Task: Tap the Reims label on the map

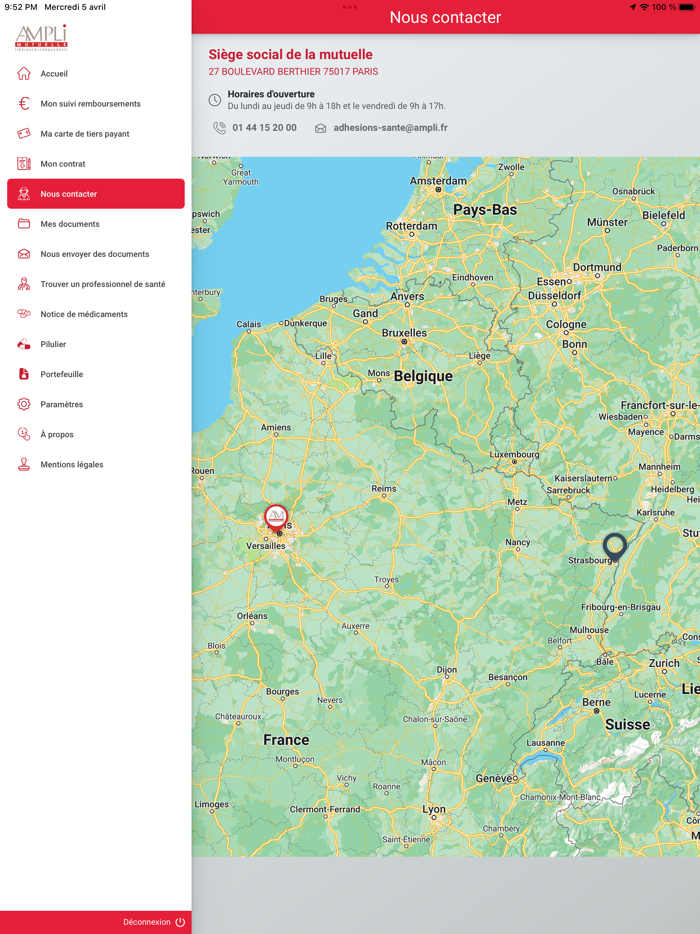Action: pyautogui.click(x=384, y=488)
